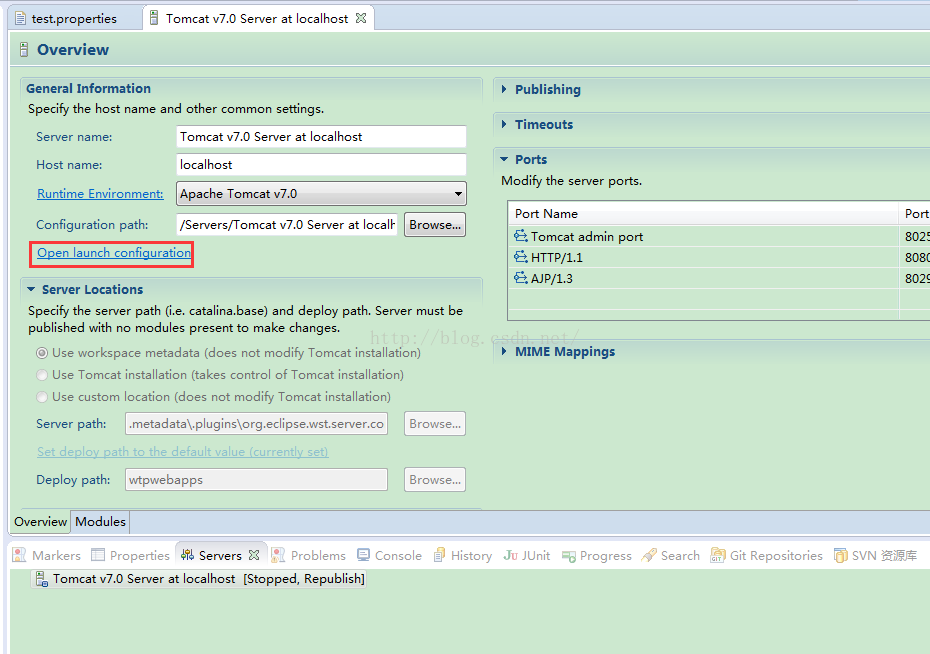
Task: Open the Problems view tab
Action: (309, 555)
